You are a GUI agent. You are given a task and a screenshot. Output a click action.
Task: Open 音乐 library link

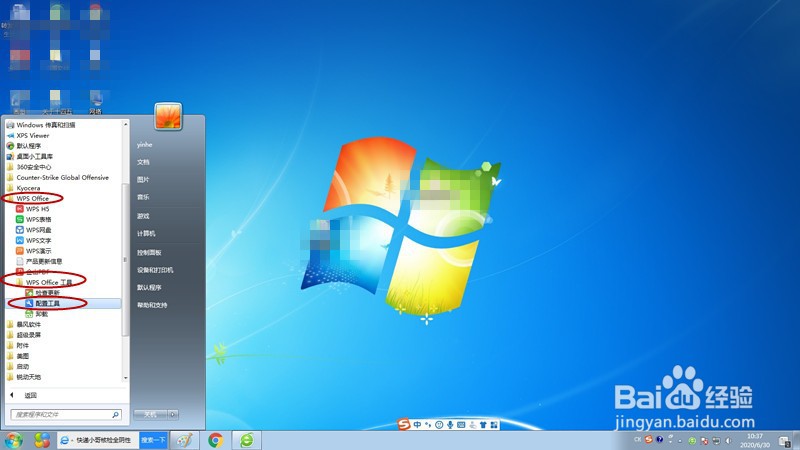[x=143, y=197]
